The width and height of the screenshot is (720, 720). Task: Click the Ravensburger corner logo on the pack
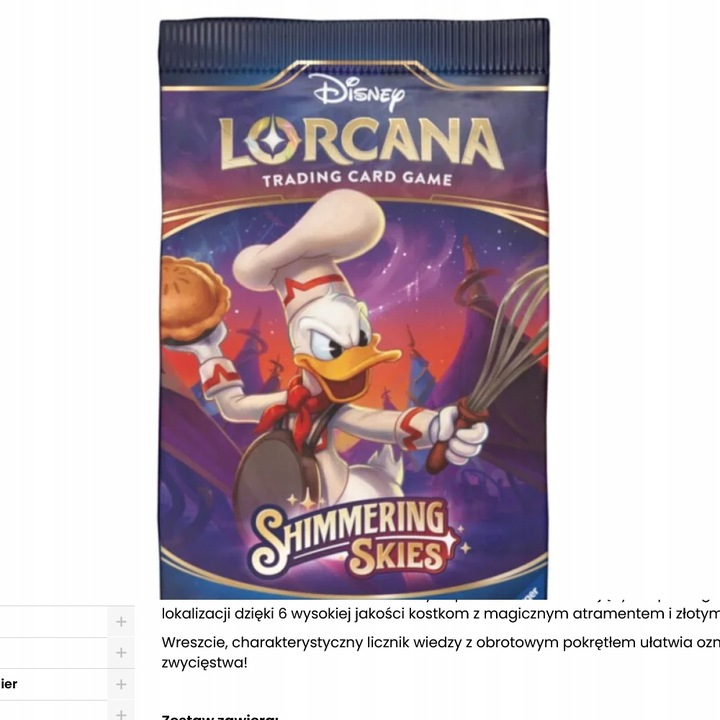point(535,591)
